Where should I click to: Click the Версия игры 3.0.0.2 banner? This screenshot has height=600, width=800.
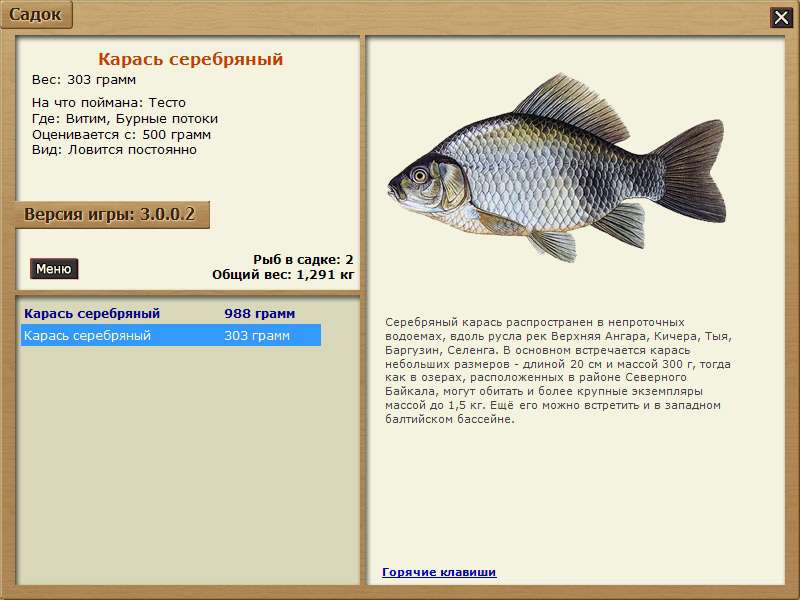tap(110, 215)
